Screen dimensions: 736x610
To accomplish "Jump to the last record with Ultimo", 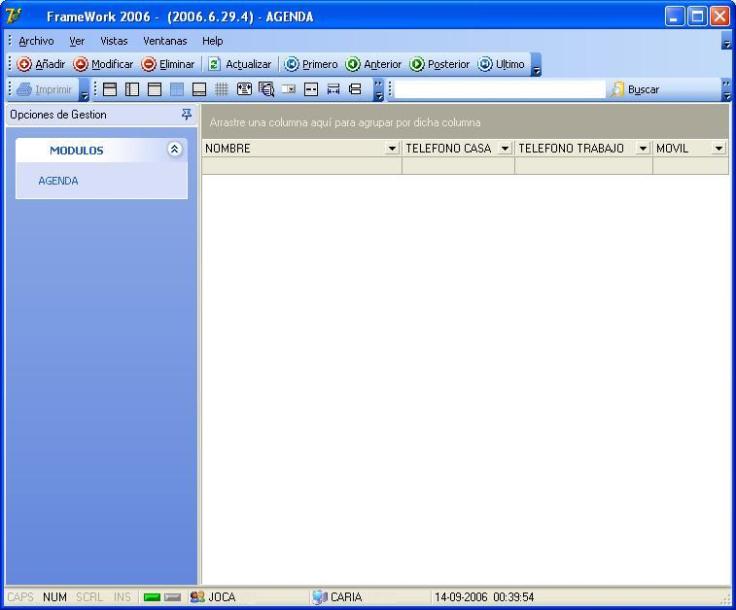I will (x=501, y=64).
